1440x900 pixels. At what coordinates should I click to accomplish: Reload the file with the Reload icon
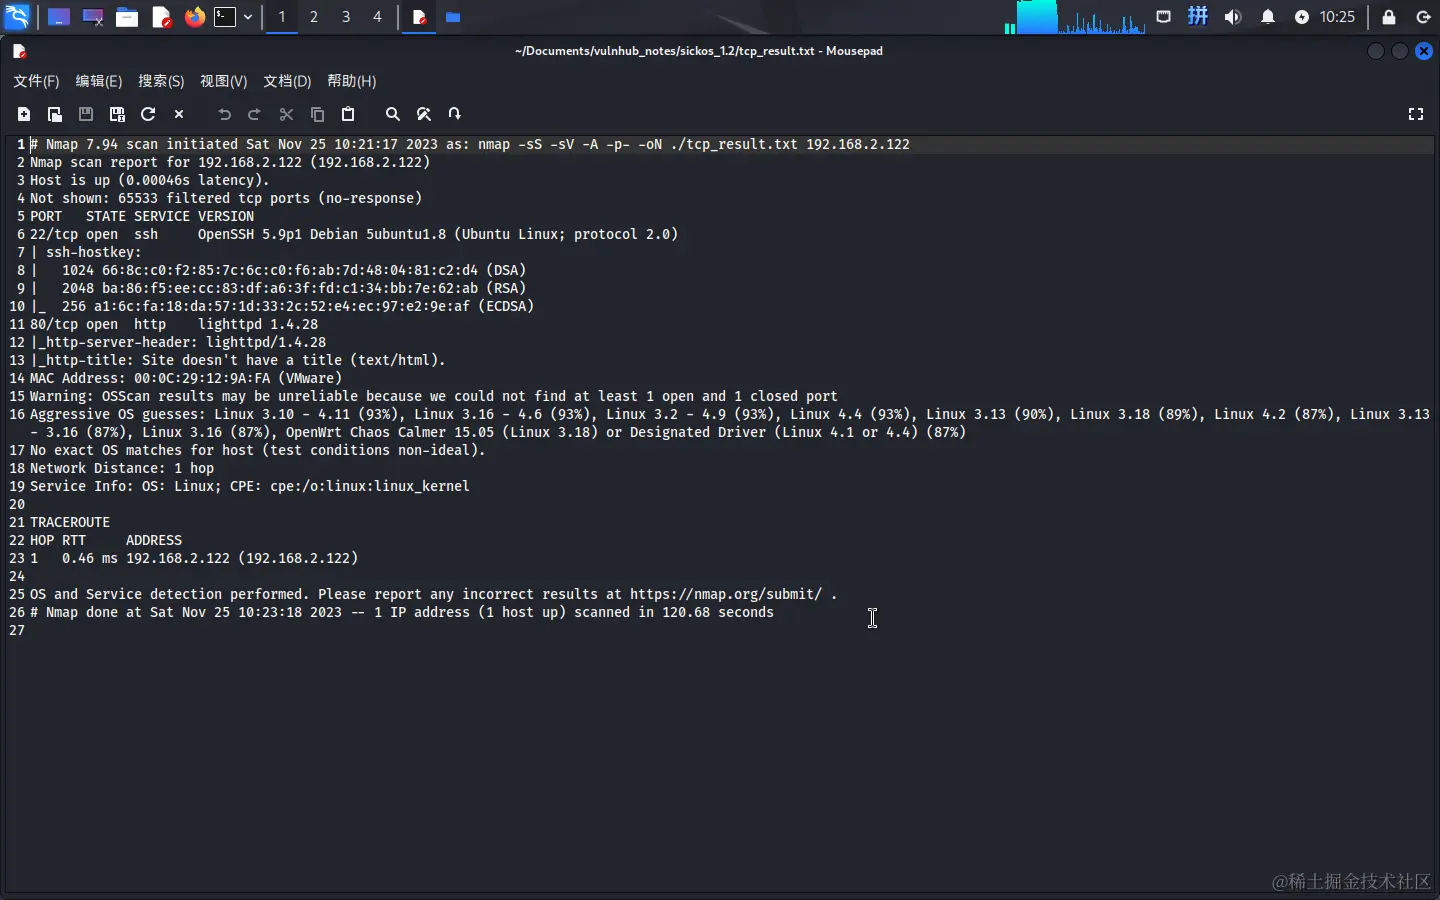pos(148,114)
